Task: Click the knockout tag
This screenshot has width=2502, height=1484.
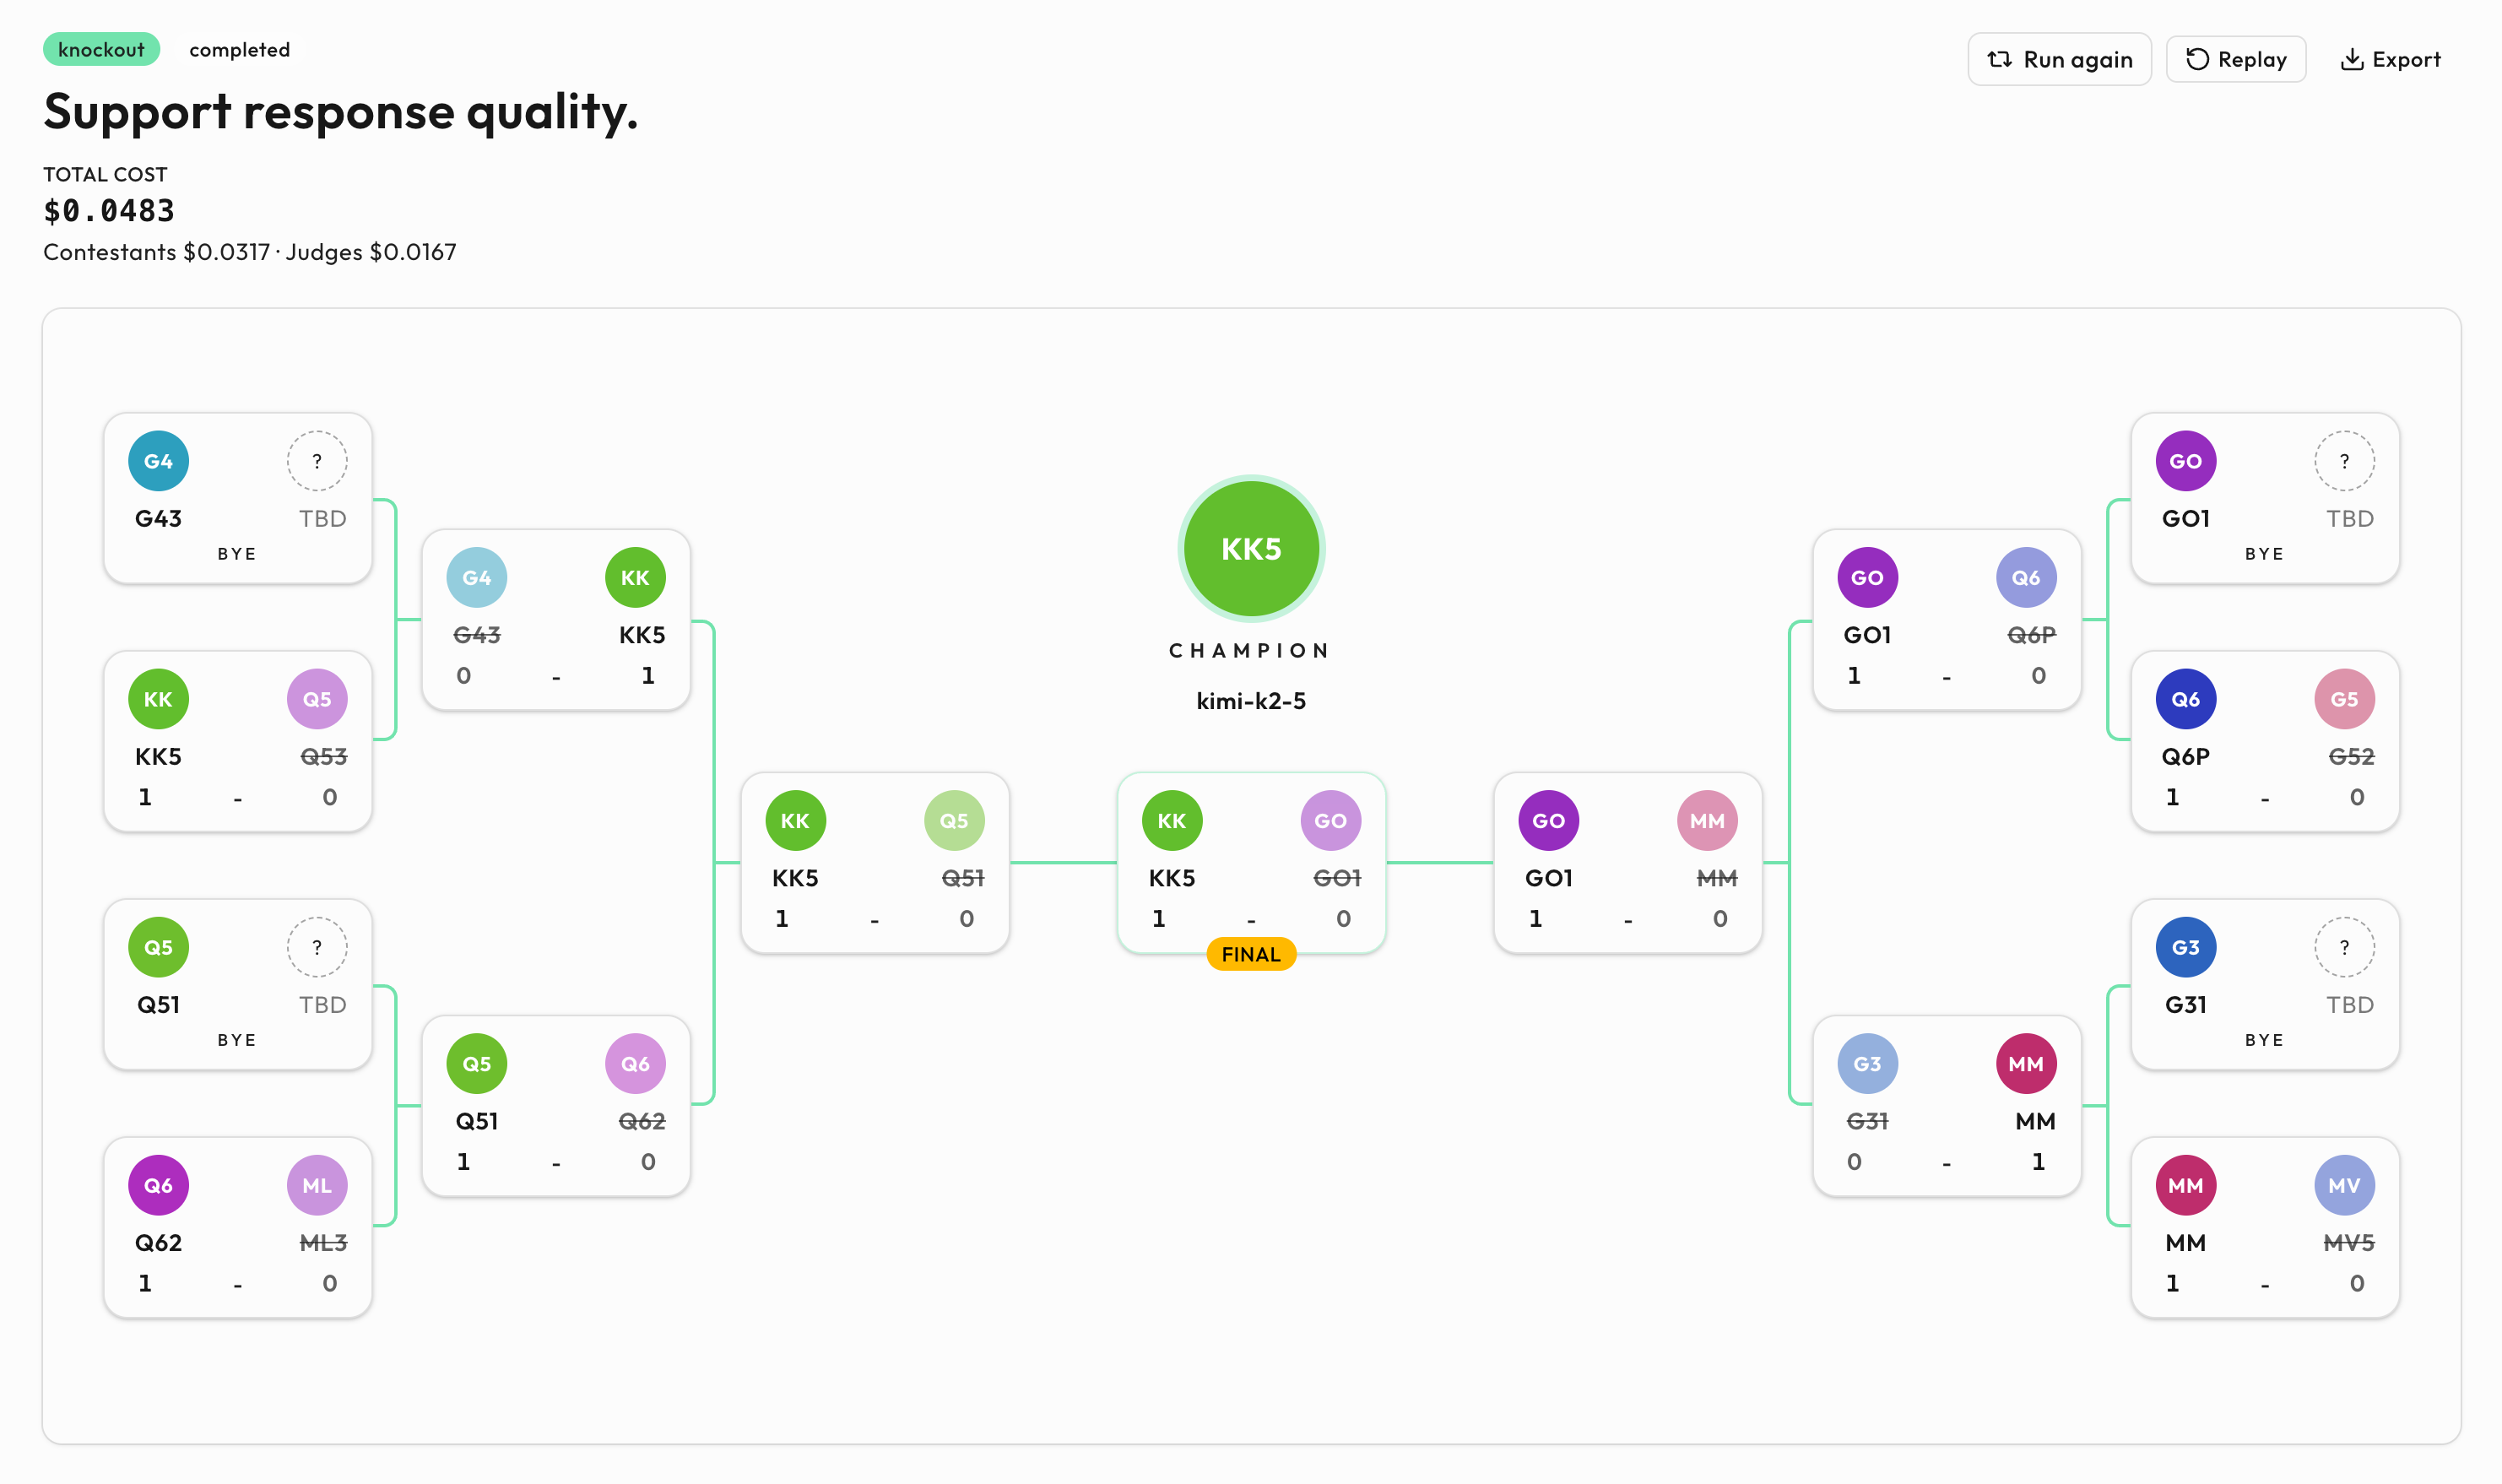Action: pyautogui.click(x=101, y=49)
